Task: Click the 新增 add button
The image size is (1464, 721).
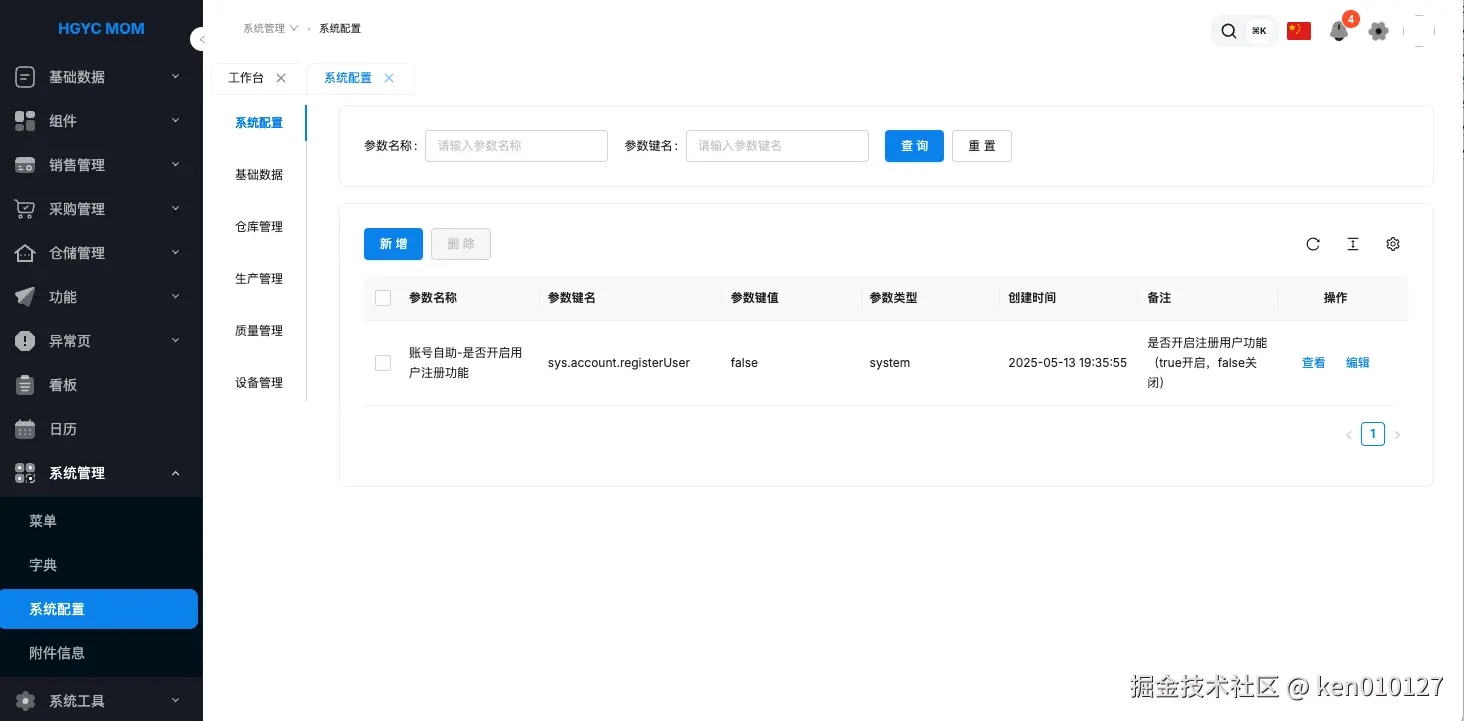Action: [x=393, y=244]
